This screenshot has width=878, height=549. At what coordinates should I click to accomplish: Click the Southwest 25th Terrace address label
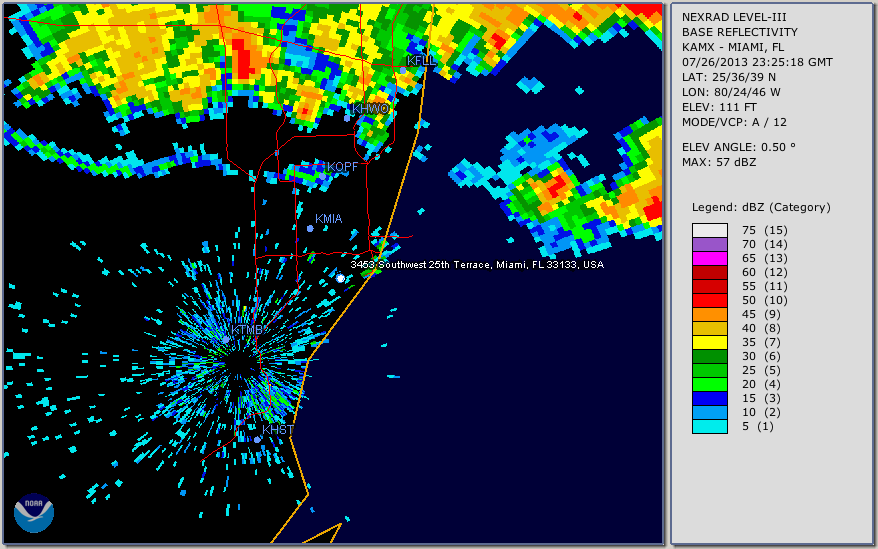pos(477,265)
